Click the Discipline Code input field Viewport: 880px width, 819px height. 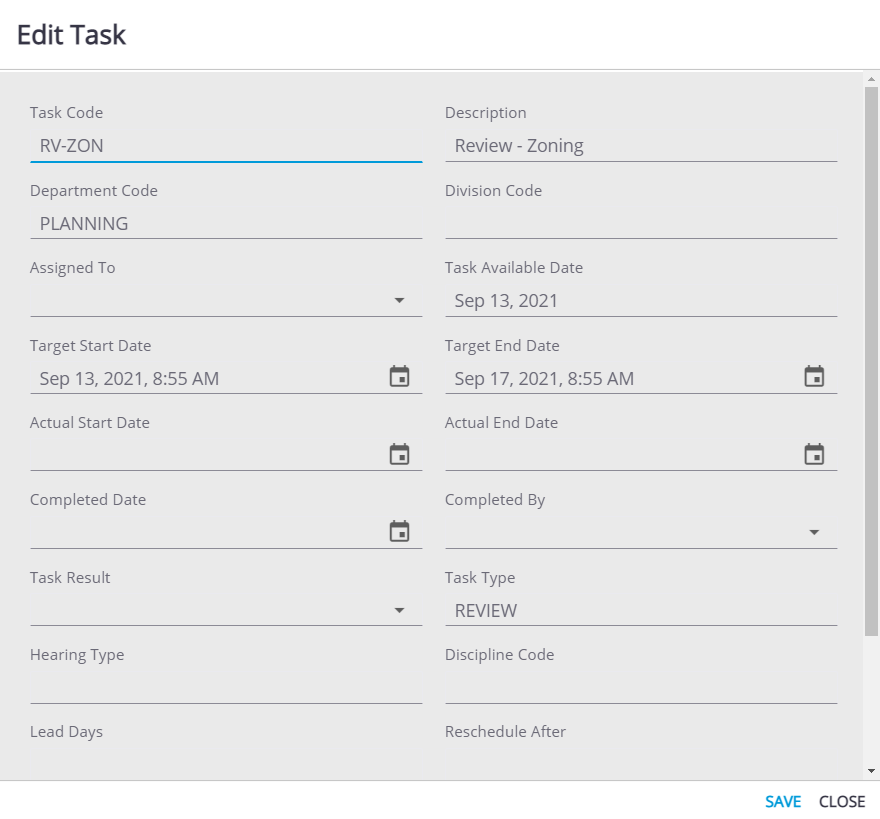tap(641, 688)
